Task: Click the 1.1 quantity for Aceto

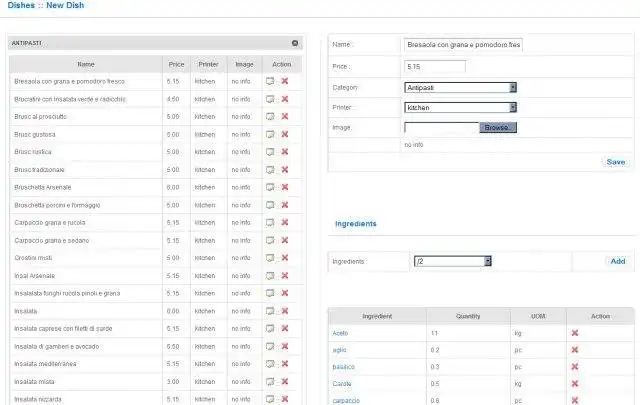Action: point(434,333)
